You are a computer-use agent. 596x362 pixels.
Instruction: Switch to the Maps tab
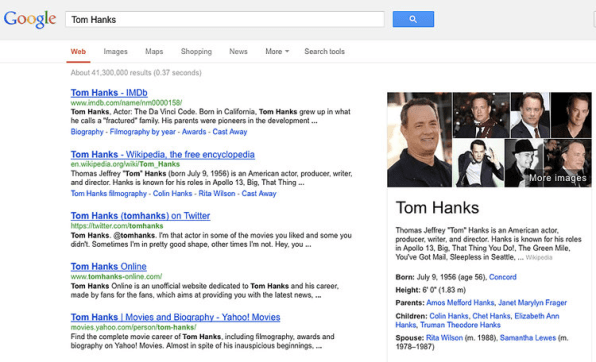tap(154, 51)
